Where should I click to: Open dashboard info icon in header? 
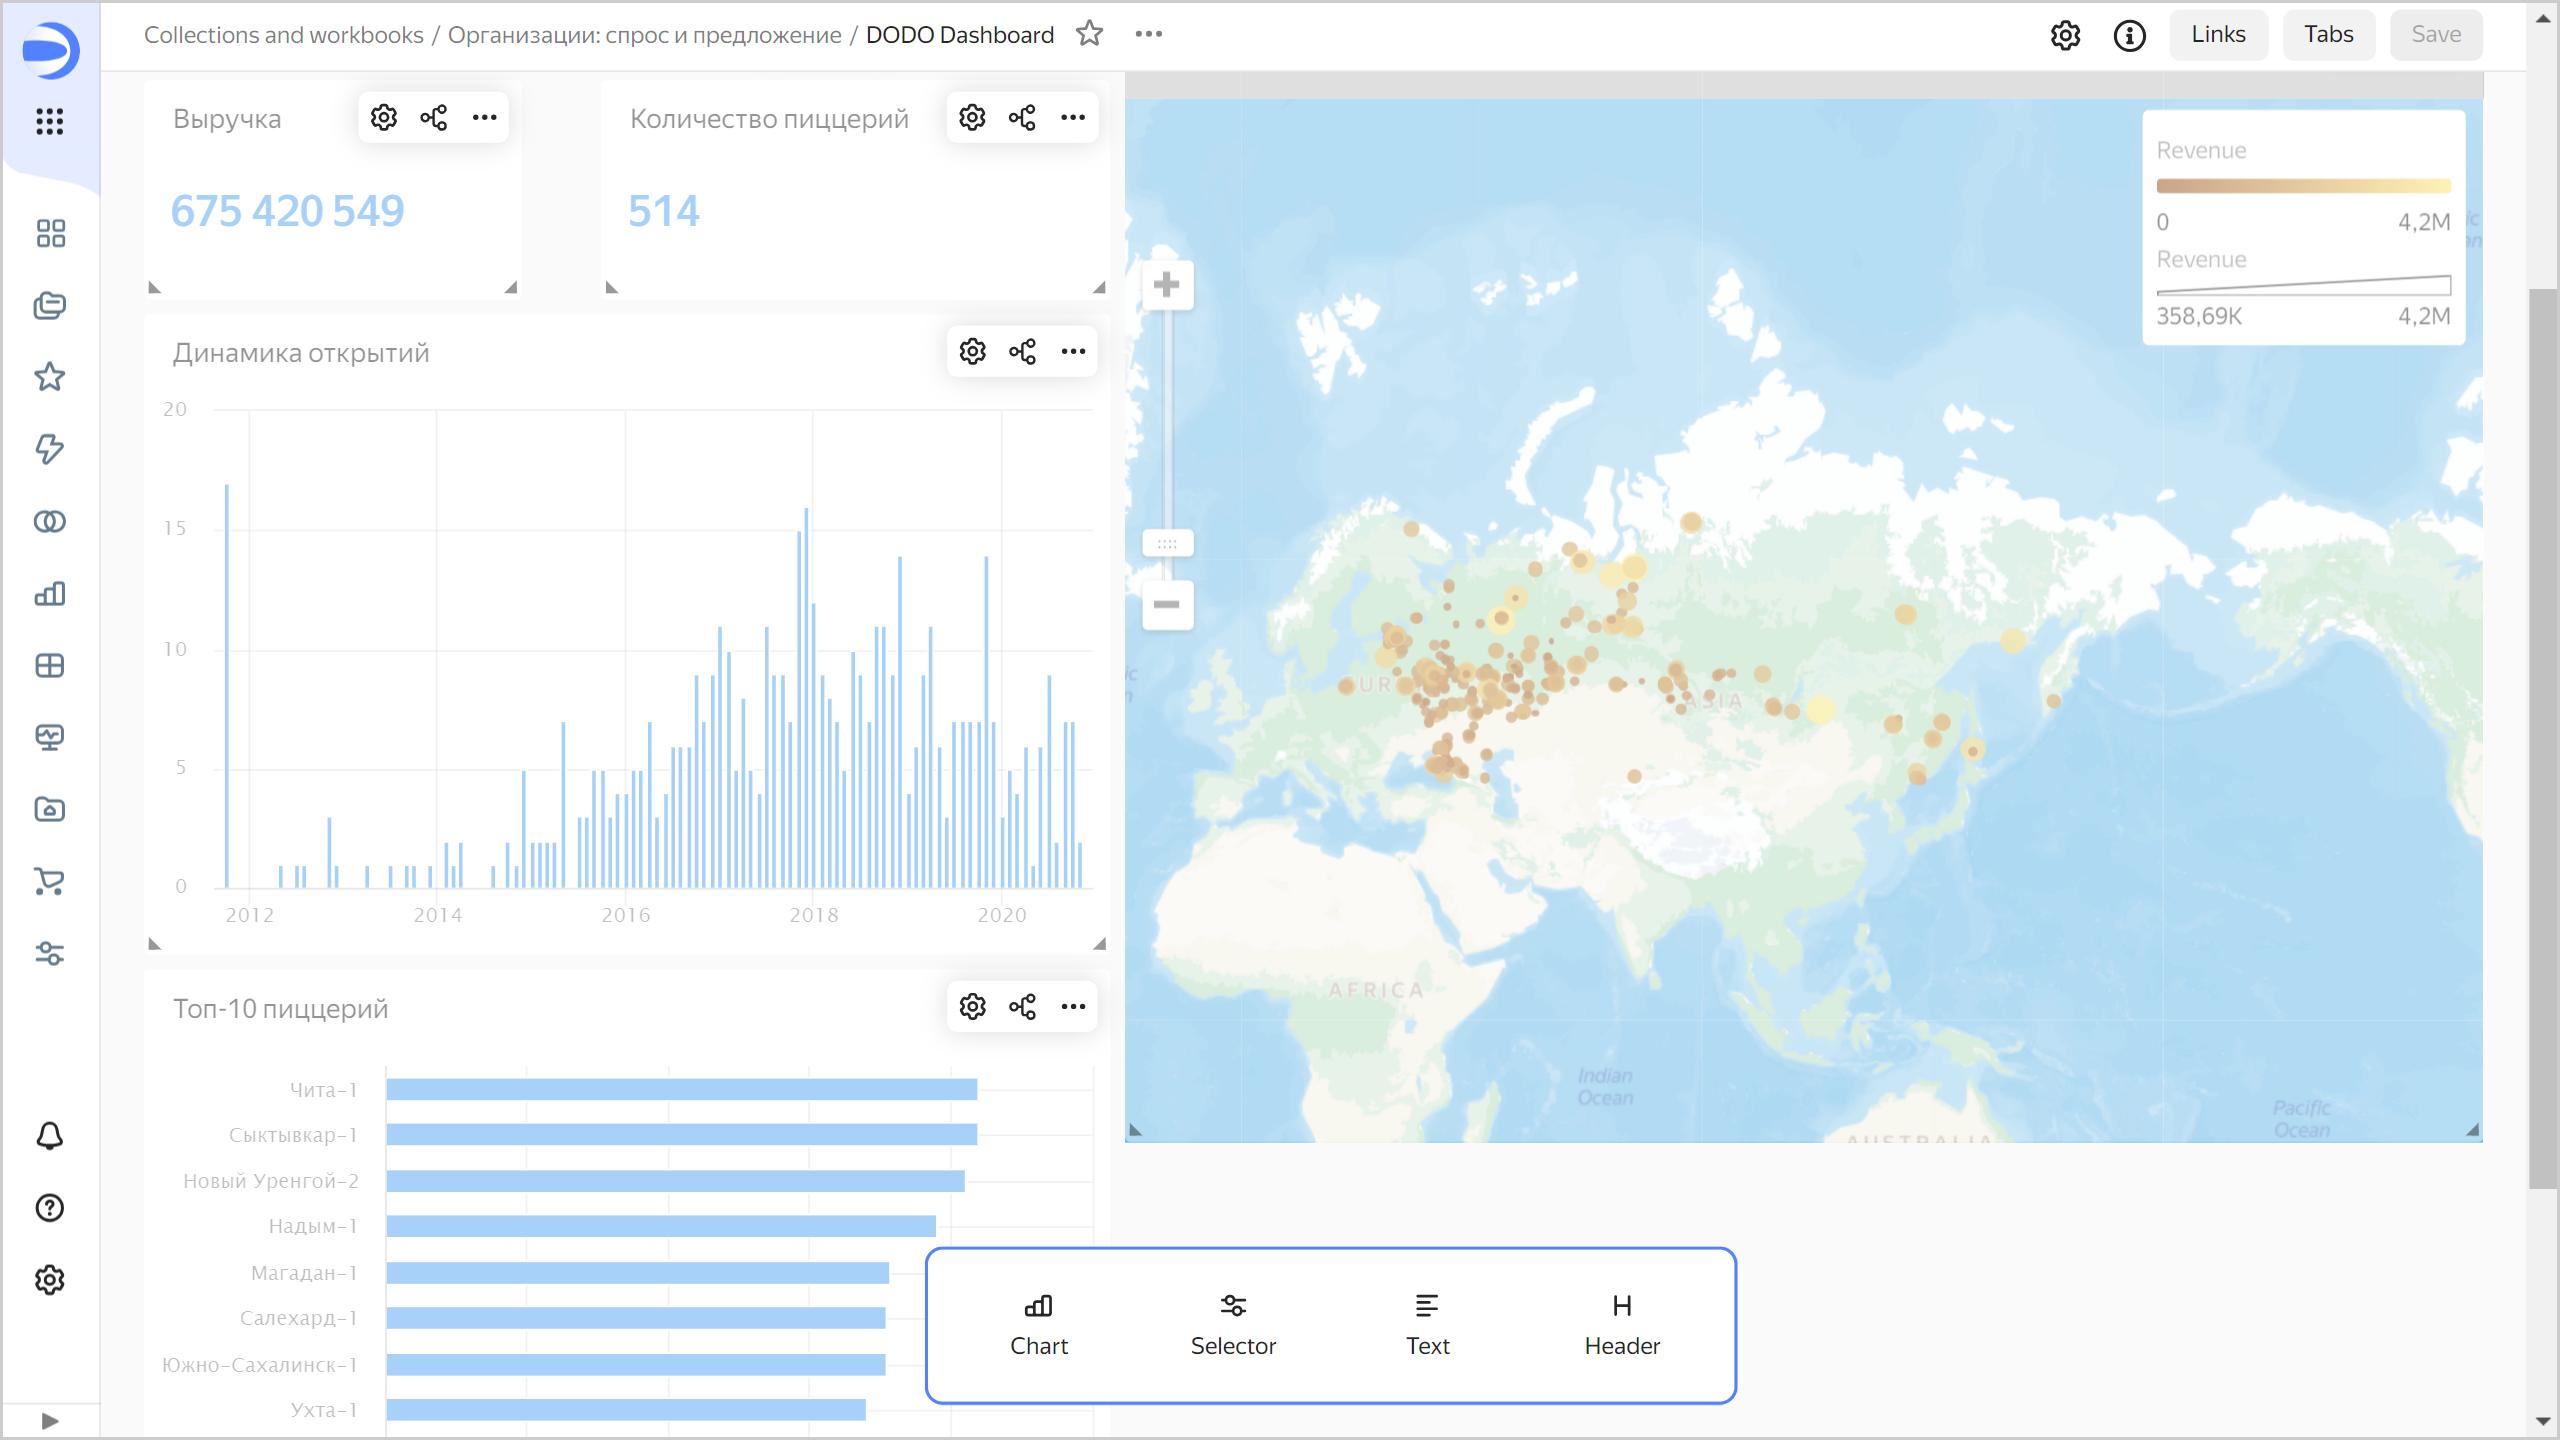[x=2129, y=35]
